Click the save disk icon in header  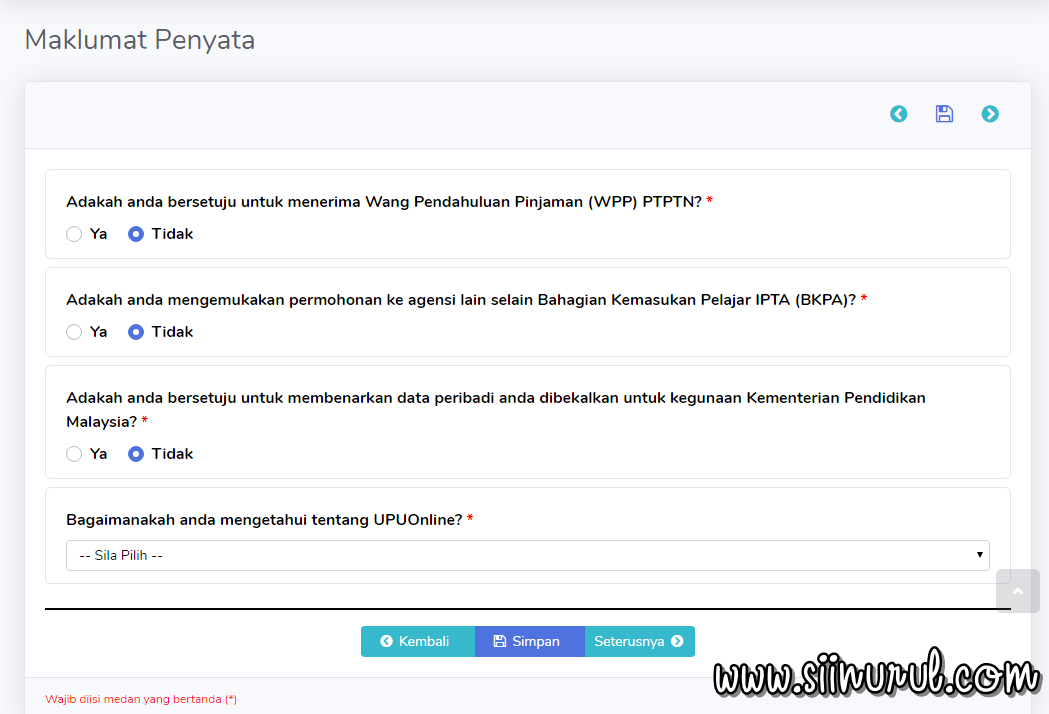point(944,114)
